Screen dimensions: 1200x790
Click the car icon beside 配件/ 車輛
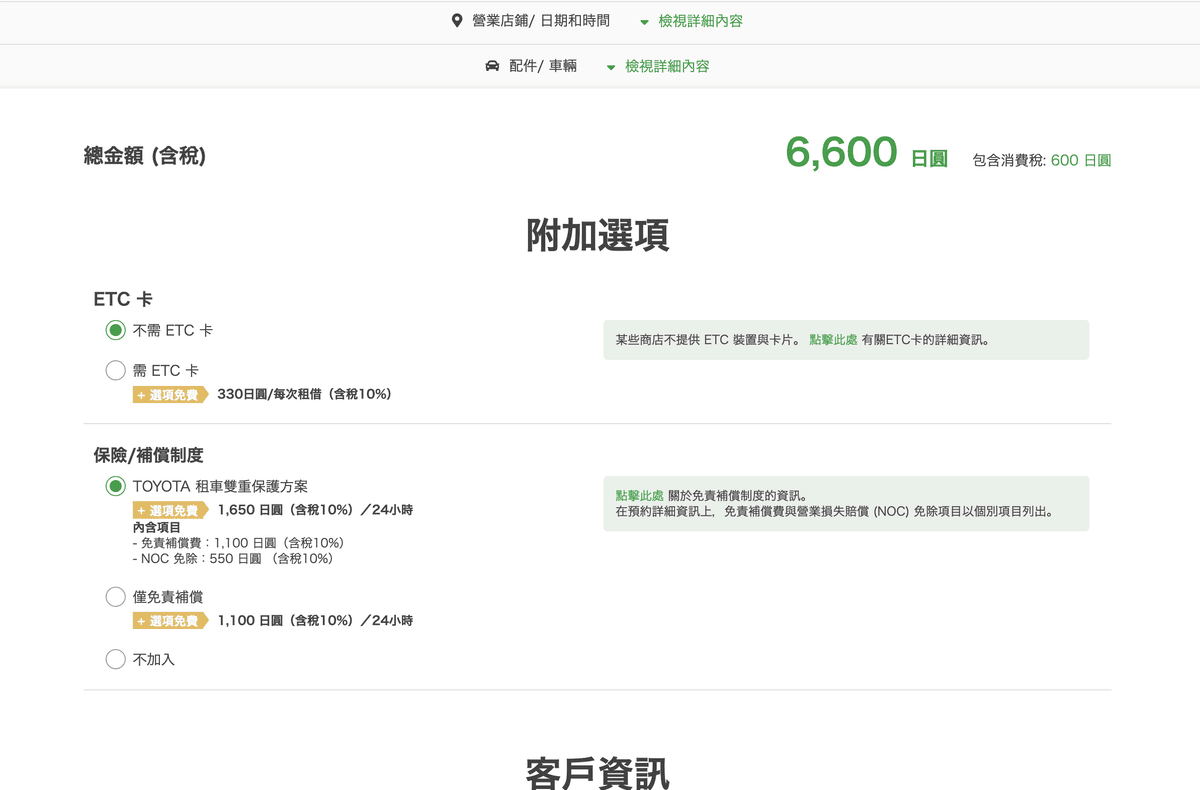492,66
